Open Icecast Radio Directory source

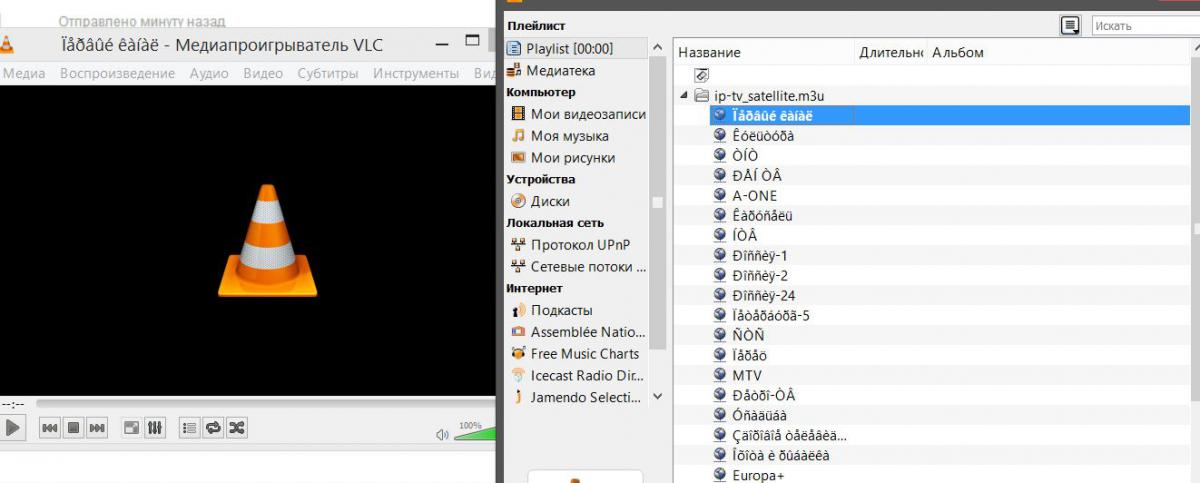click(x=587, y=375)
